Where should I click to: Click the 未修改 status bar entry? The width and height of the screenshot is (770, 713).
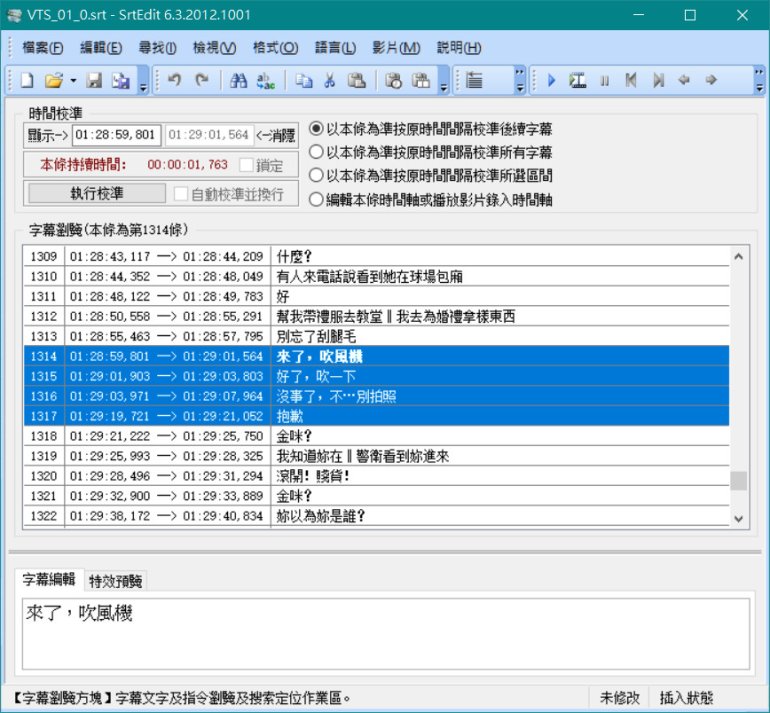620,698
